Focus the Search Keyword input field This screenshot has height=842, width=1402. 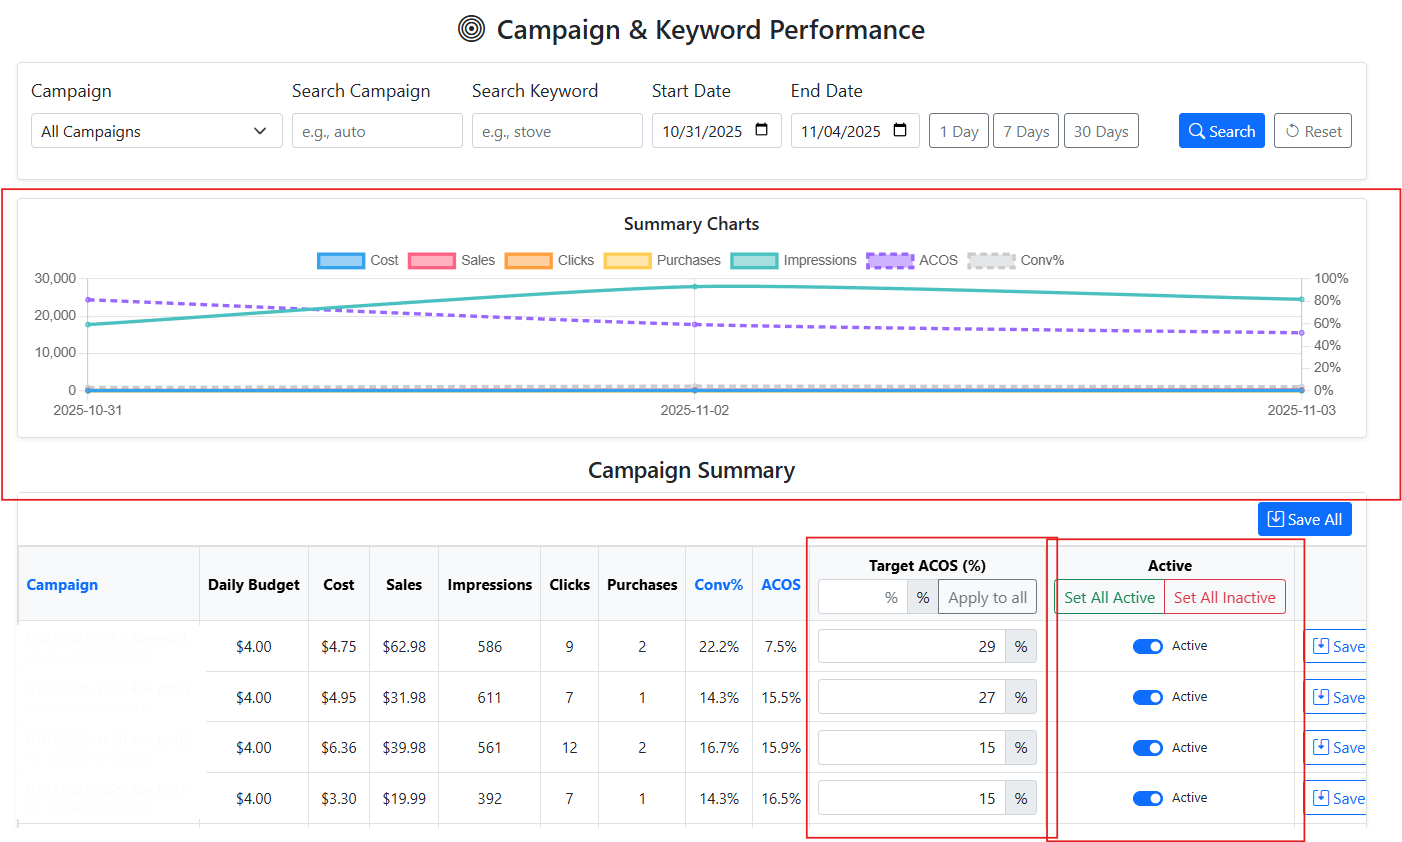pyautogui.click(x=557, y=131)
